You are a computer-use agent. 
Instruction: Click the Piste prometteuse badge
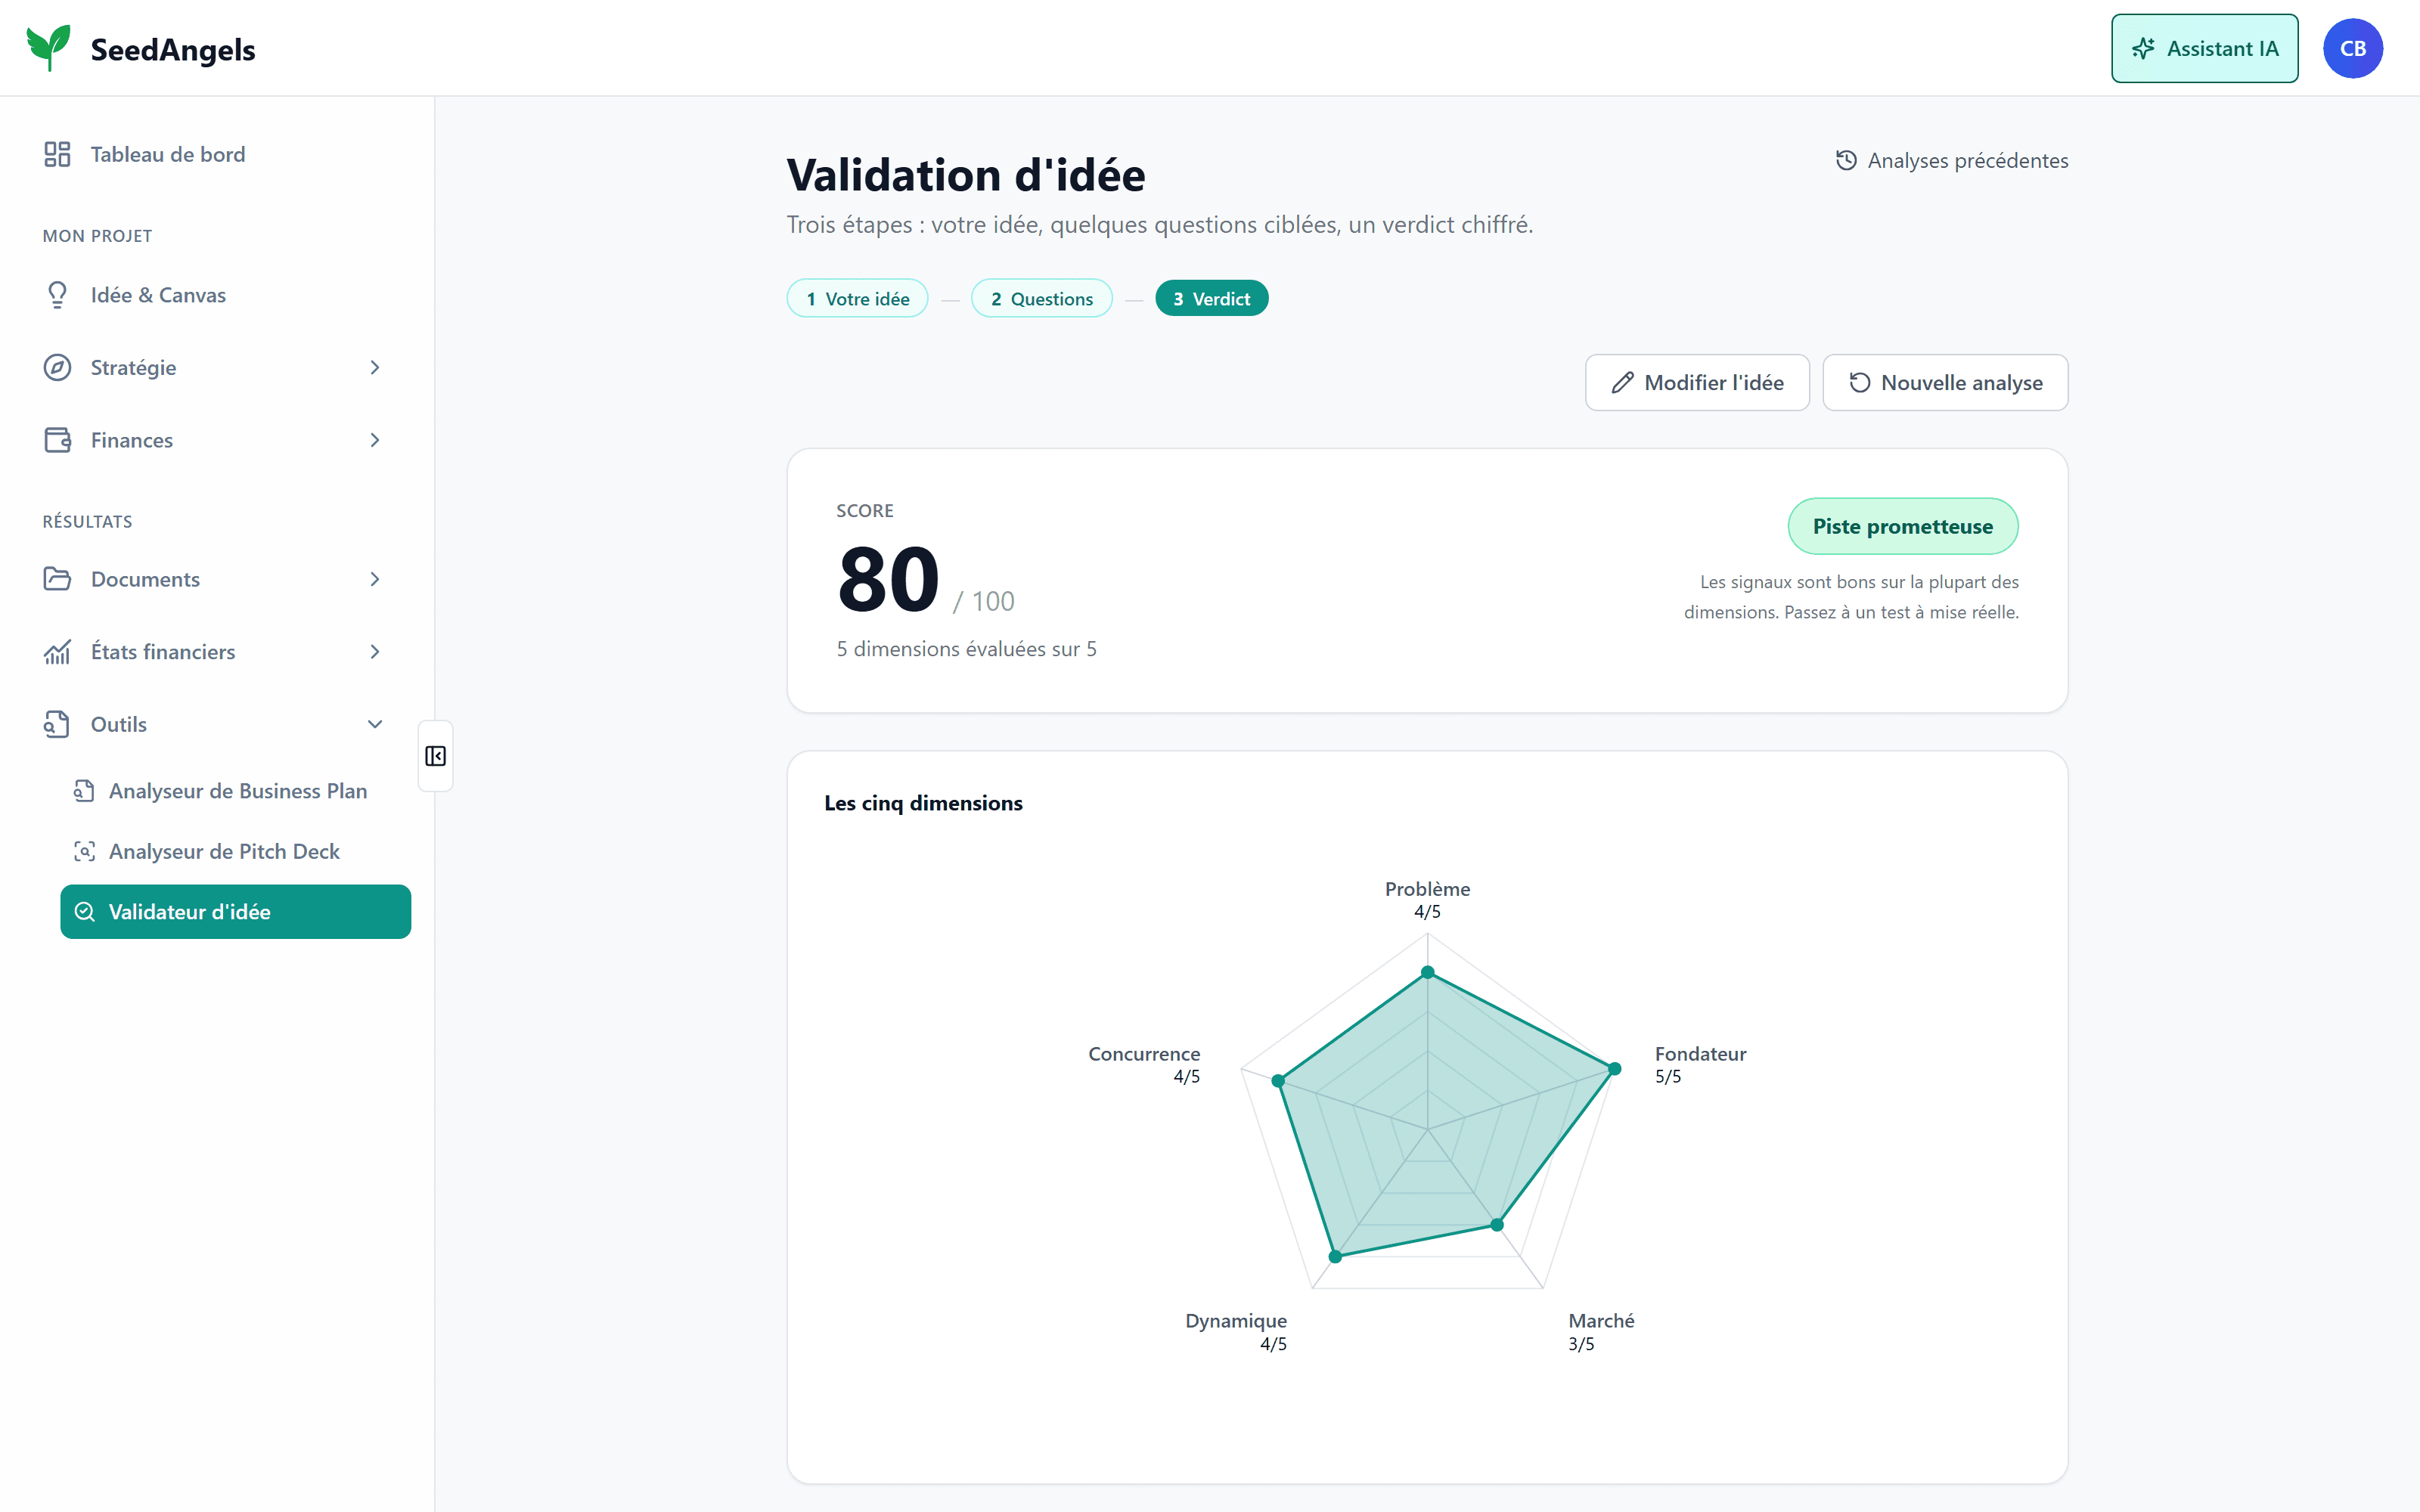click(x=1902, y=526)
